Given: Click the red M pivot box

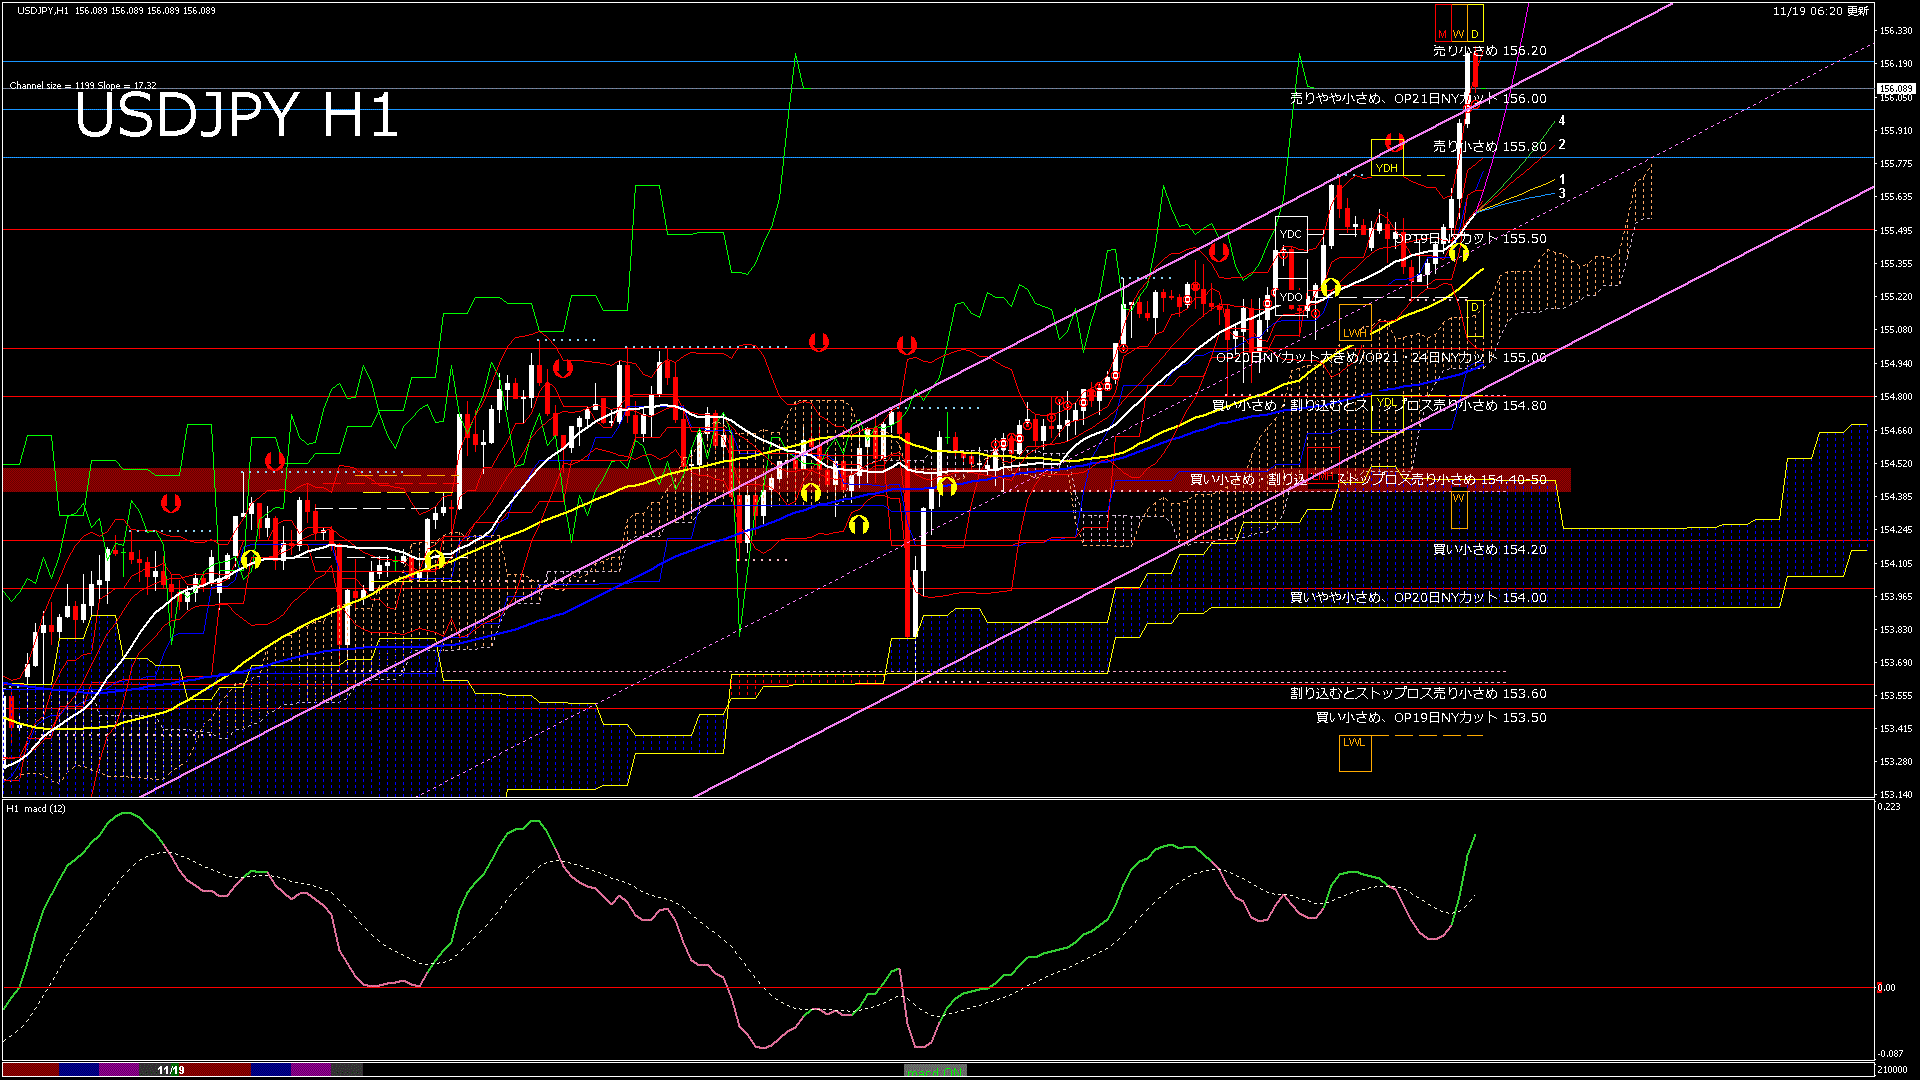Looking at the screenshot, I should tap(1442, 22).
